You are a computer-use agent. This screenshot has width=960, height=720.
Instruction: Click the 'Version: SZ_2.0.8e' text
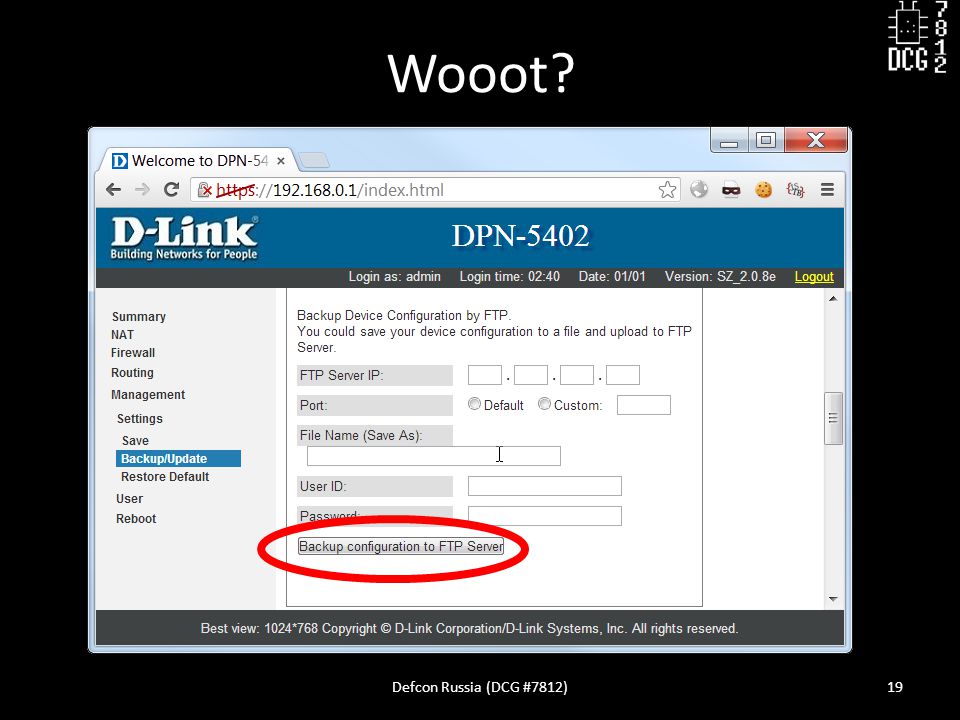pos(720,277)
